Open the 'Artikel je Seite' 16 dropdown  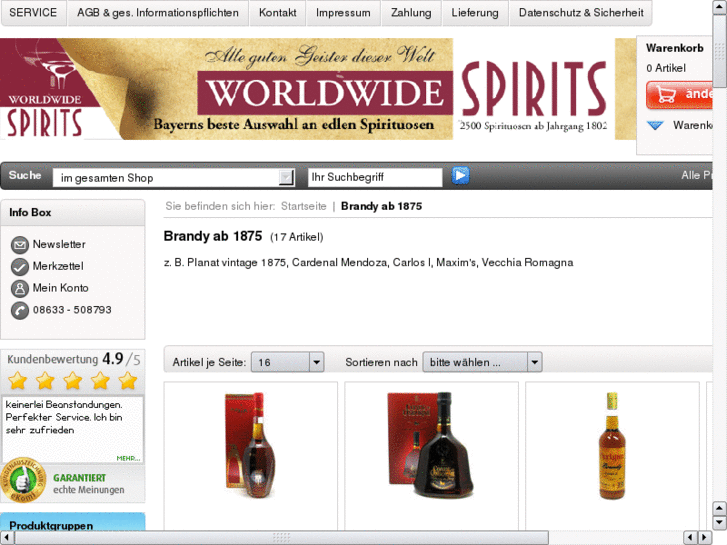coord(287,362)
